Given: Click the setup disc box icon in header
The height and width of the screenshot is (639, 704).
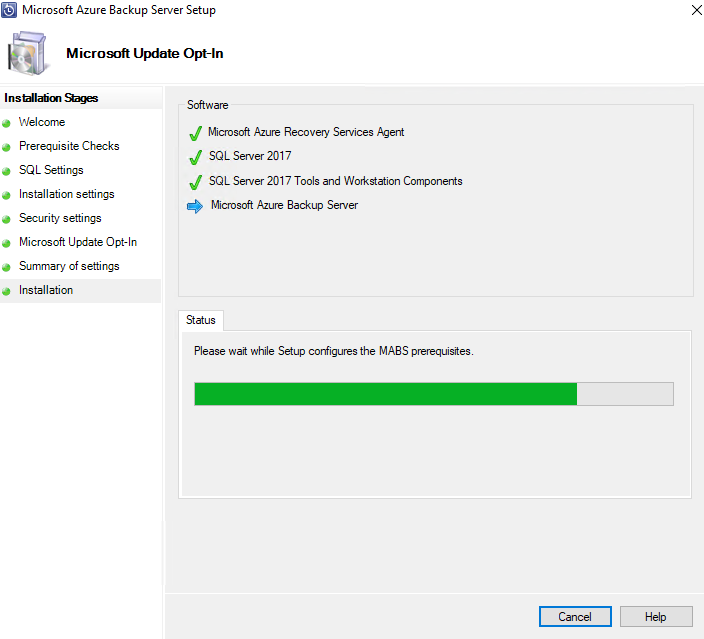Looking at the screenshot, I should point(27,53).
